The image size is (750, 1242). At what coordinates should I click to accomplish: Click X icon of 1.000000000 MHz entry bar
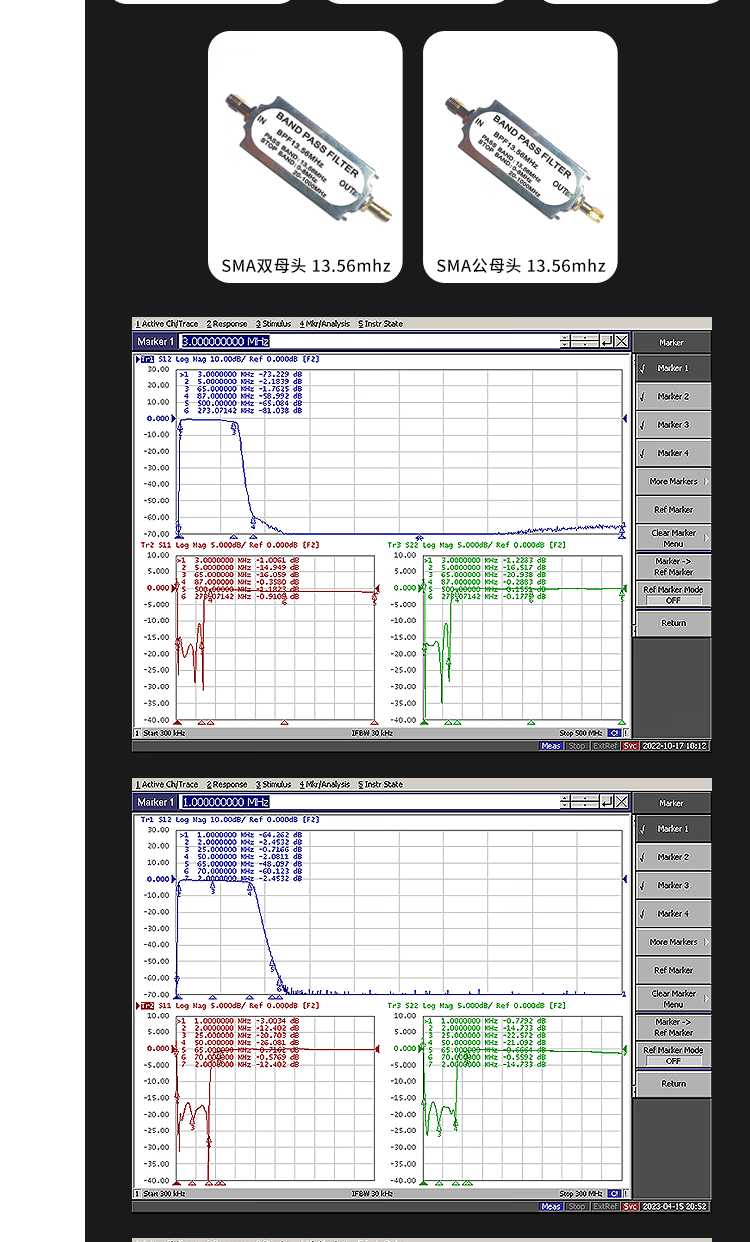(622, 802)
